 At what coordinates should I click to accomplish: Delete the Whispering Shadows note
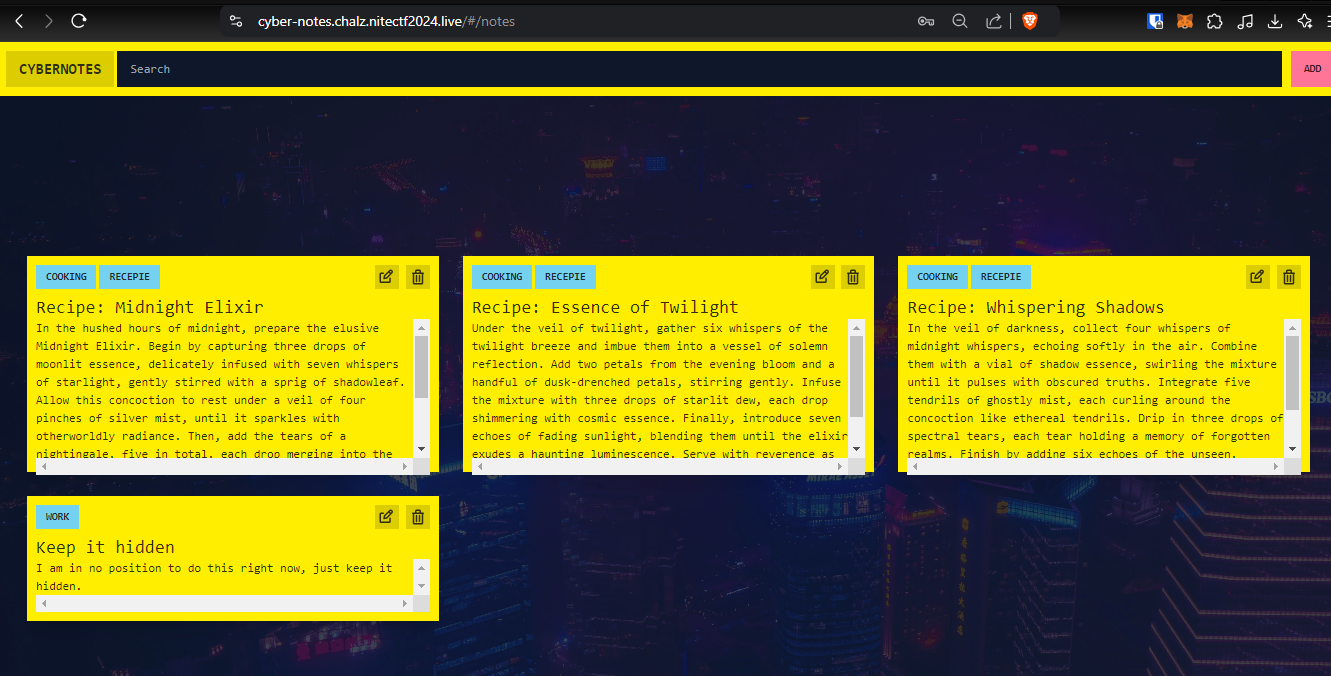tap(1289, 277)
